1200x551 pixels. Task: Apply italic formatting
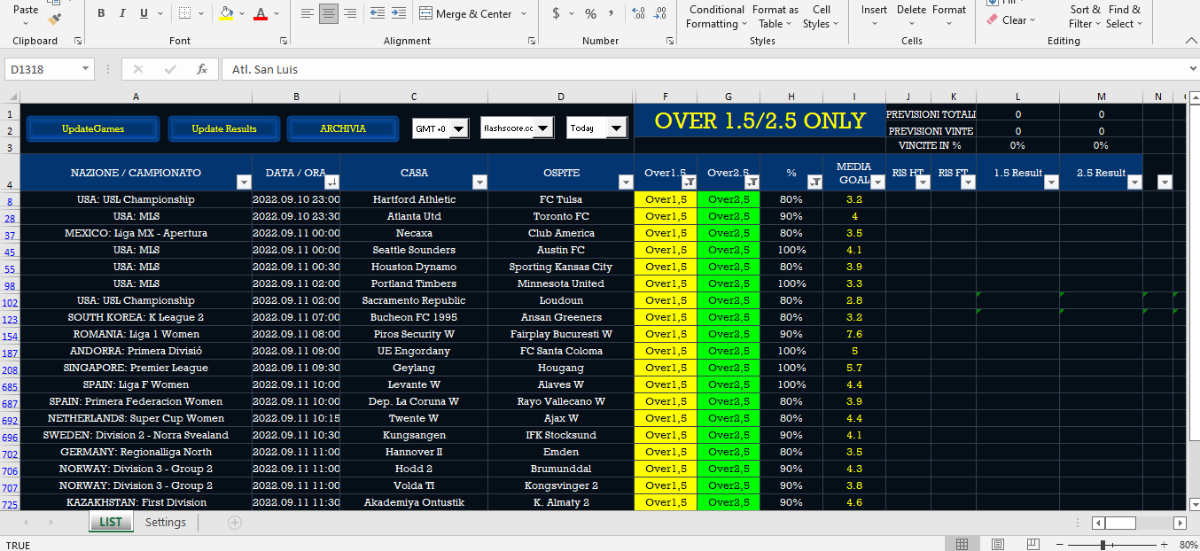point(122,14)
